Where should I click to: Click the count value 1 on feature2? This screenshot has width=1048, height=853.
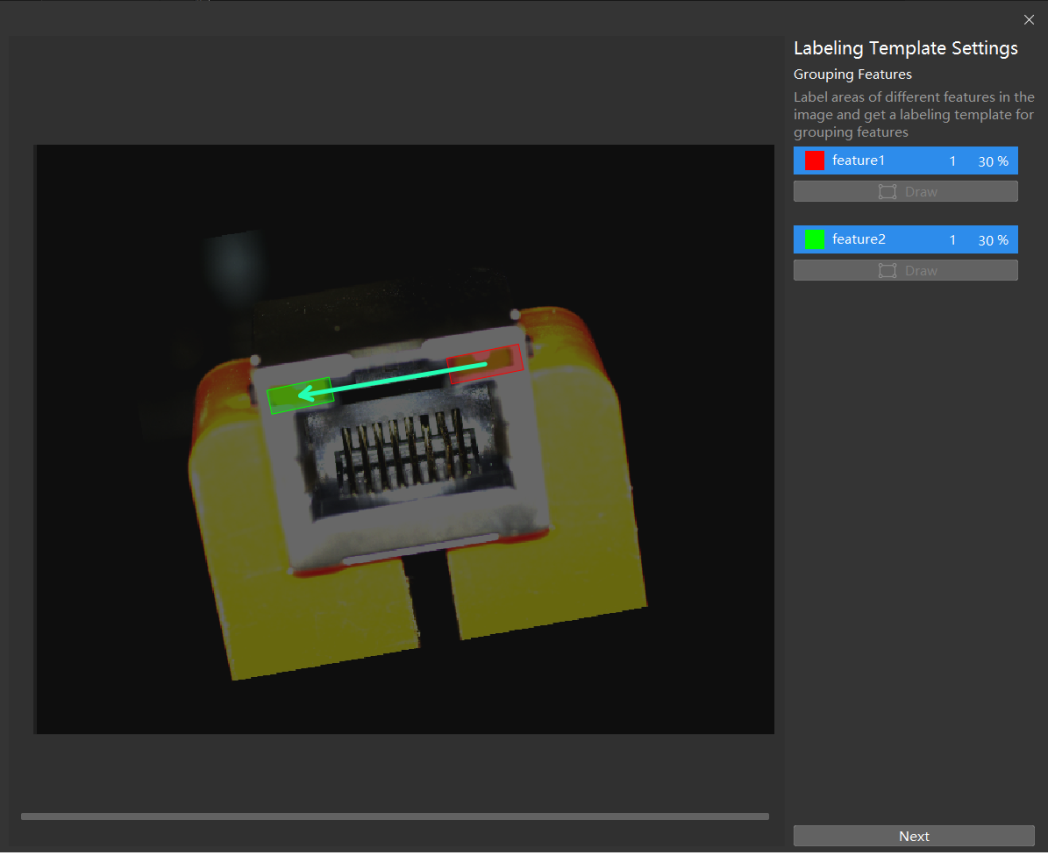tap(952, 240)
